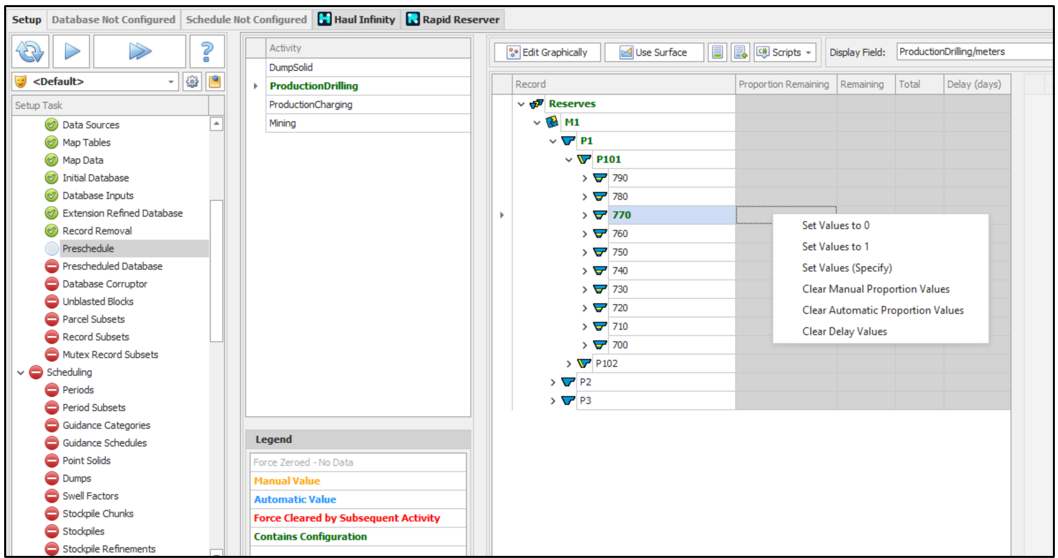Open help with the question mark icon
Screen dimensions: 1058x558
[x=207, y=52]
